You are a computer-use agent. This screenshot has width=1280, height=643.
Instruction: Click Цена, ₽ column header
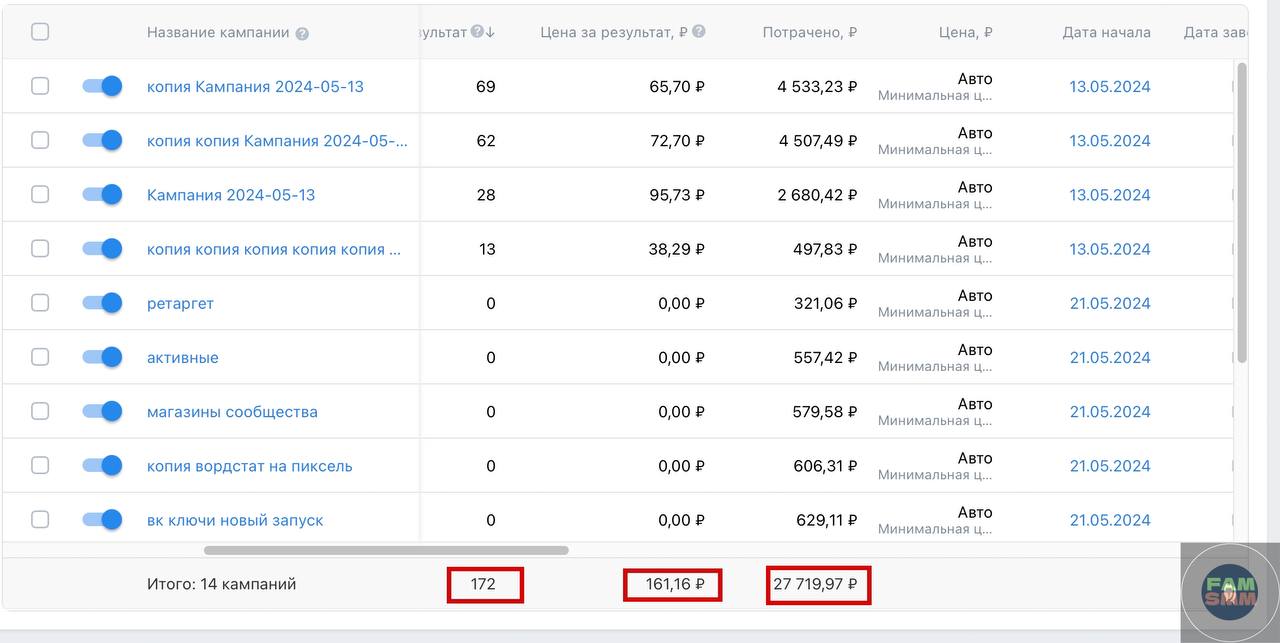tap(965, 32)
